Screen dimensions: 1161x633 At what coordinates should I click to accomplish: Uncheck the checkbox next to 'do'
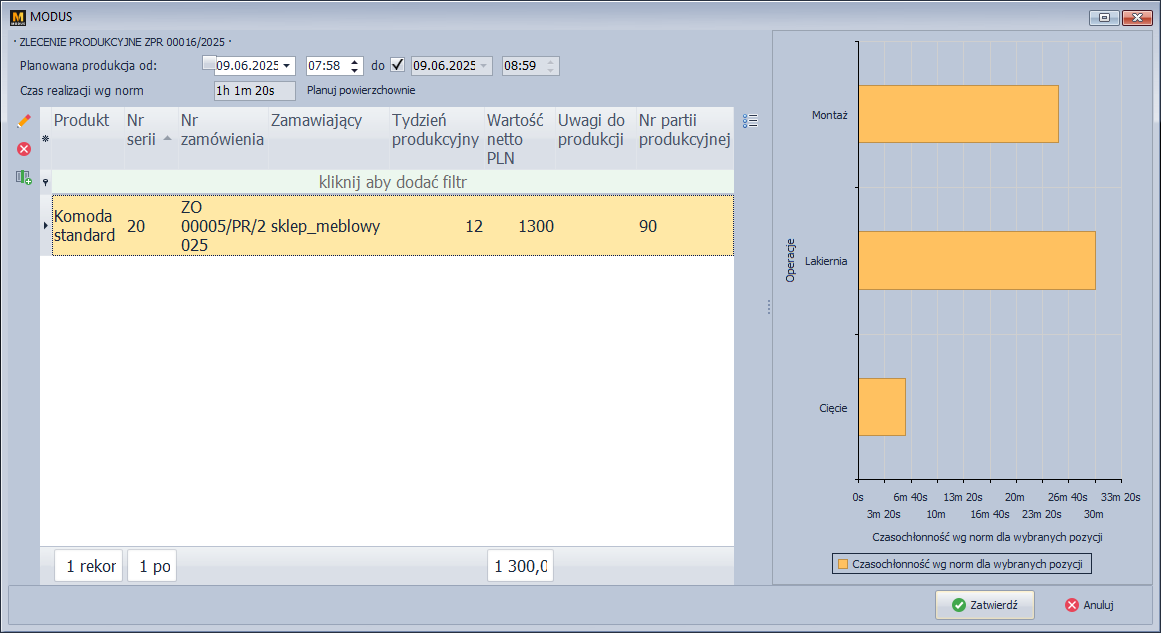[397, 65]
